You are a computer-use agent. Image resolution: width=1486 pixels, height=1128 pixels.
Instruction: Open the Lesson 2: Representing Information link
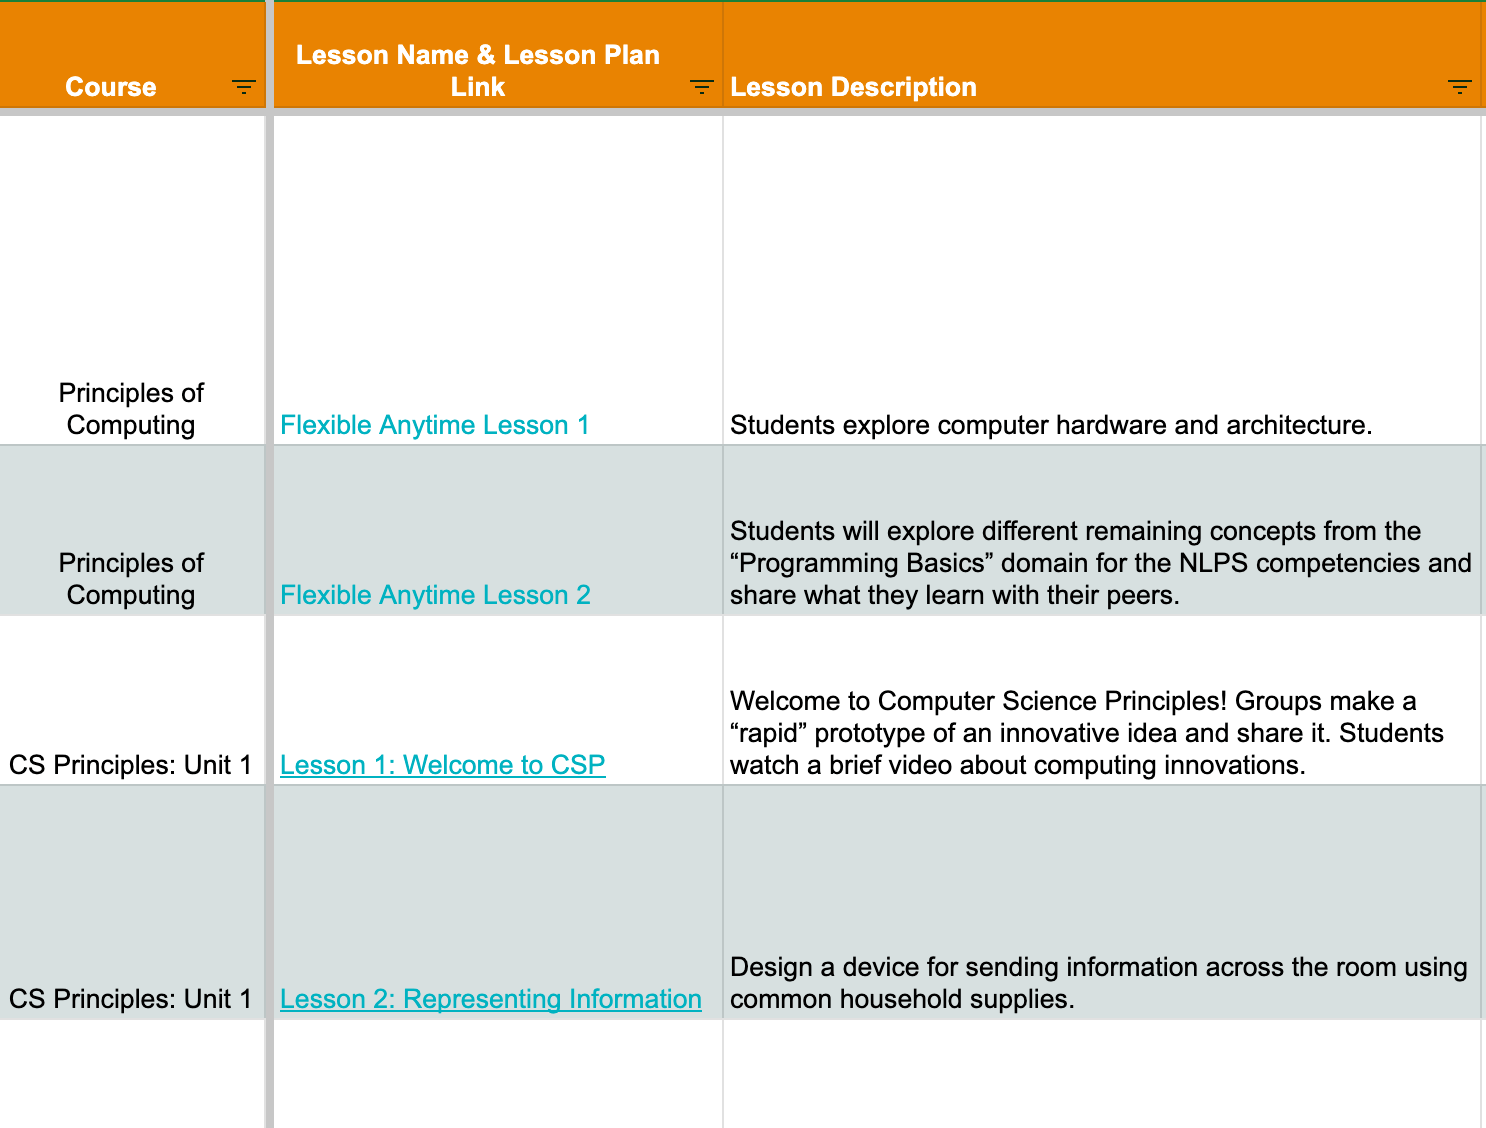[x=490, y=999]
